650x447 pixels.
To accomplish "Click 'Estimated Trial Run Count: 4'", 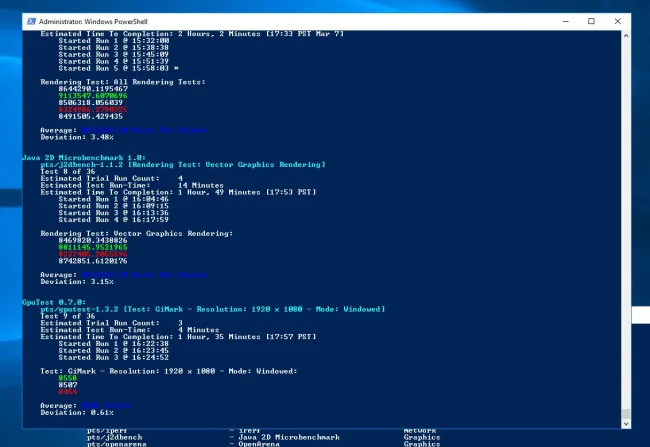I will 112,178.
